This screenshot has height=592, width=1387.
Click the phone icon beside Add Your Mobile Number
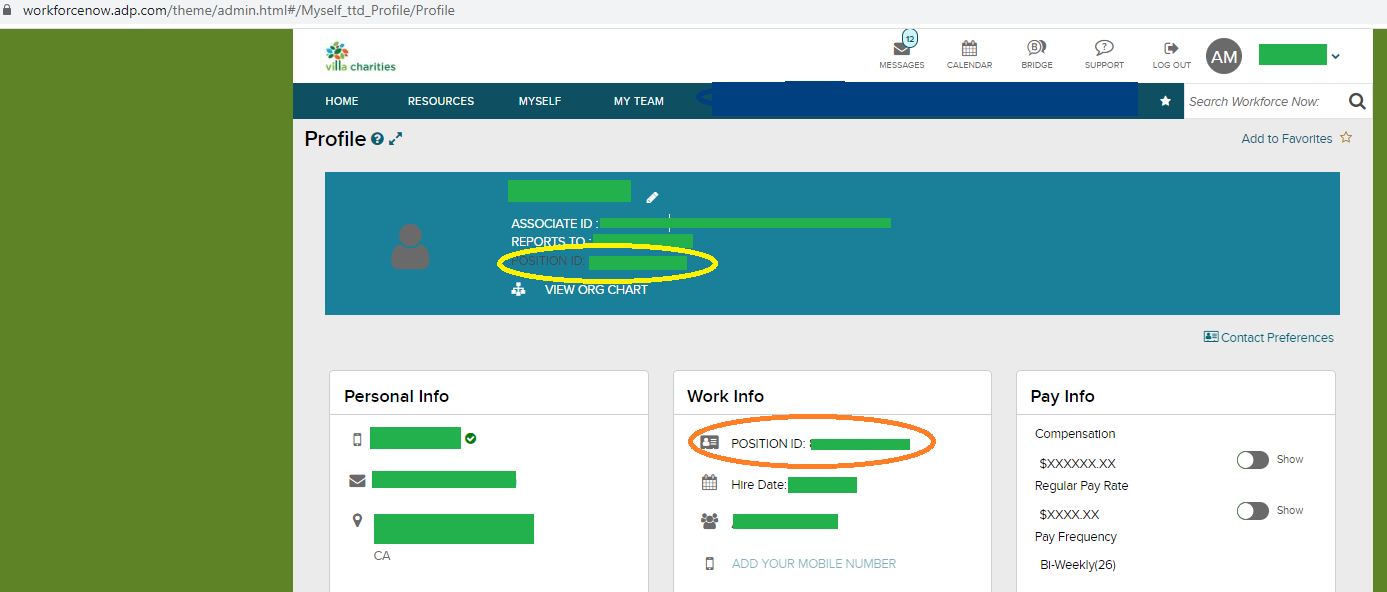(710, 564)
